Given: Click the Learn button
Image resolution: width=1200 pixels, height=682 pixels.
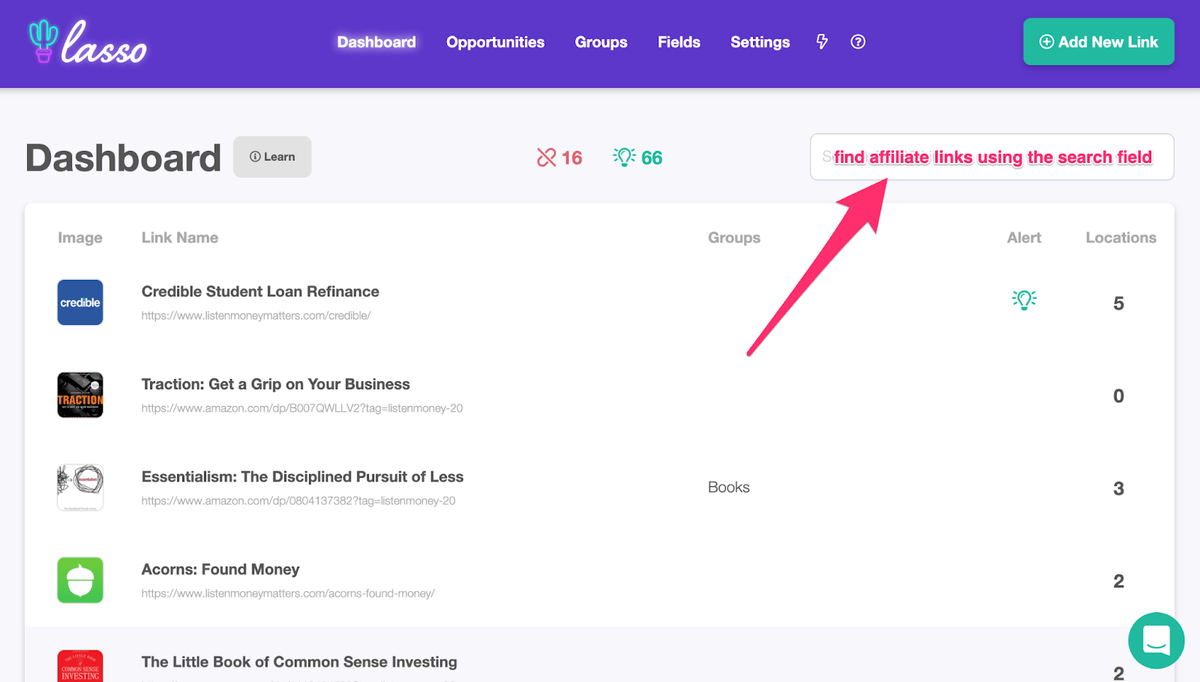Looking at the screenshot, I should pos(272,157).
